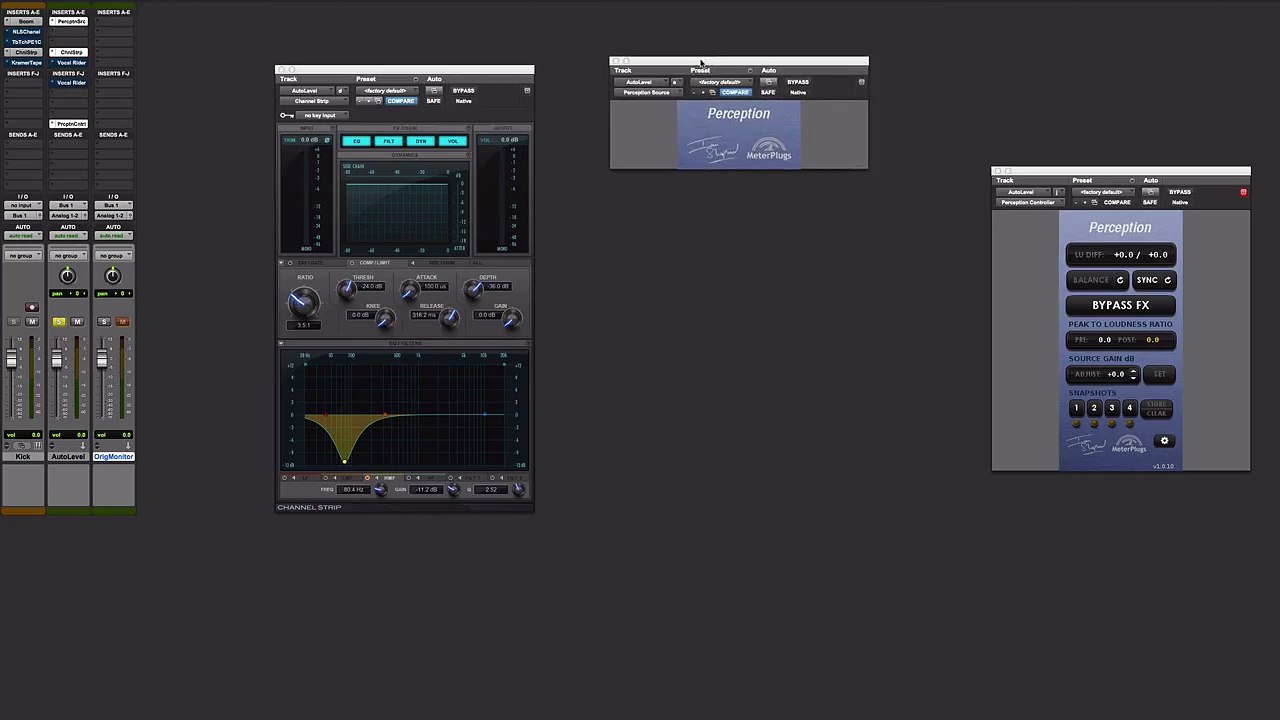1280x720 pixels.
Task: Open the no key input dropdown
Action: click(x=320, y=116)
